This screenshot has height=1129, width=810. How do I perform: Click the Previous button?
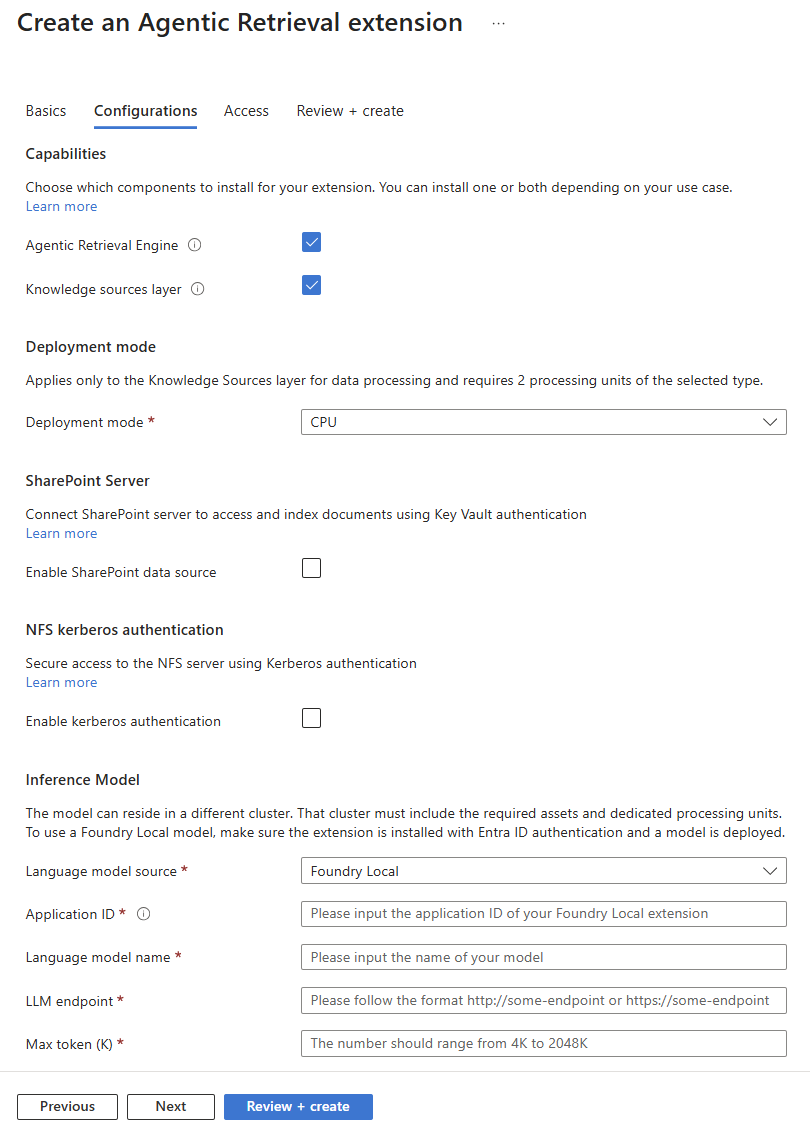click(x=67, y=1107)
